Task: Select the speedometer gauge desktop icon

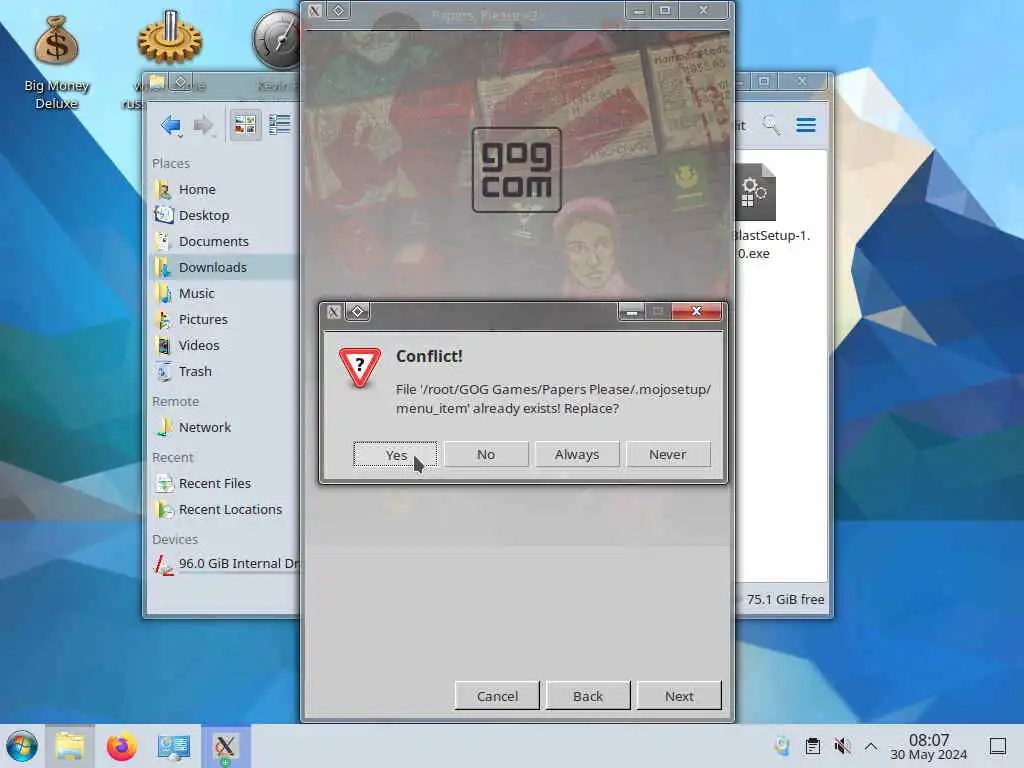Action: (277, 39)
